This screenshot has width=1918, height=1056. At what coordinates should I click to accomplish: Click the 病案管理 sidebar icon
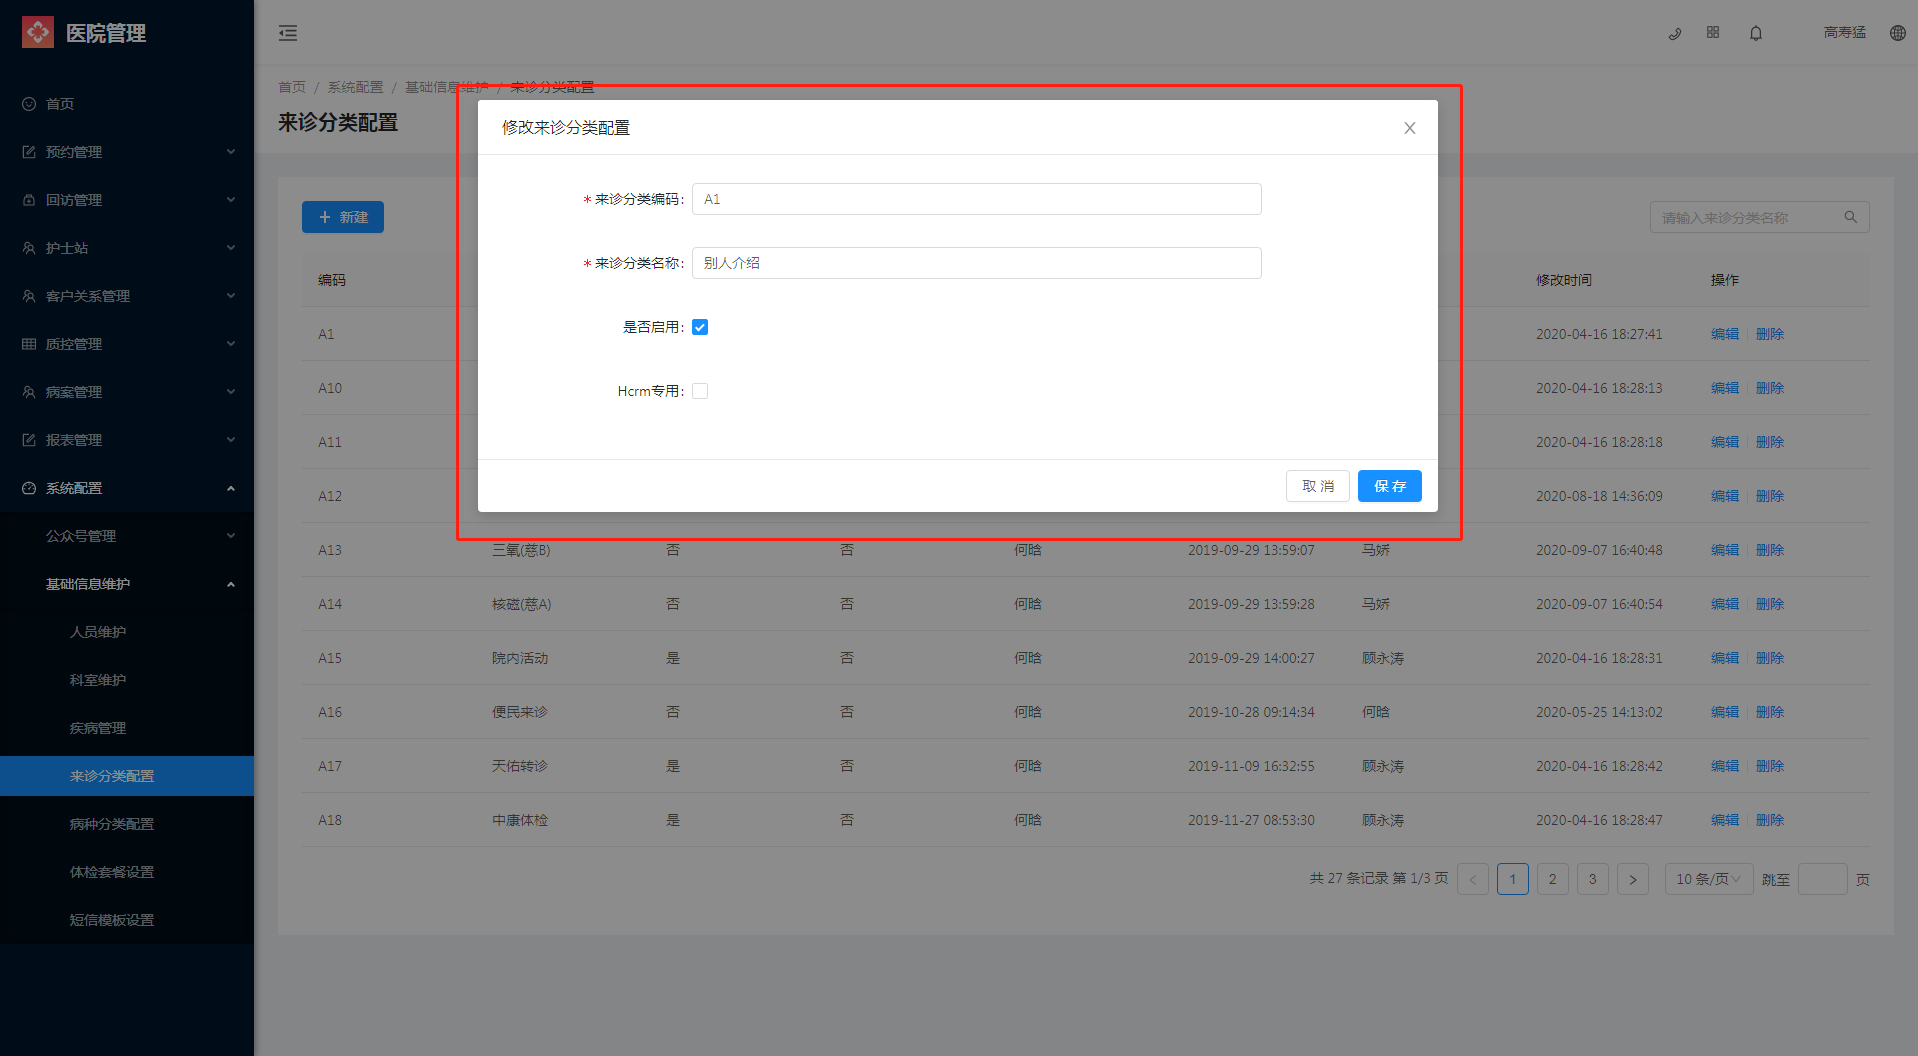point(29,392)
